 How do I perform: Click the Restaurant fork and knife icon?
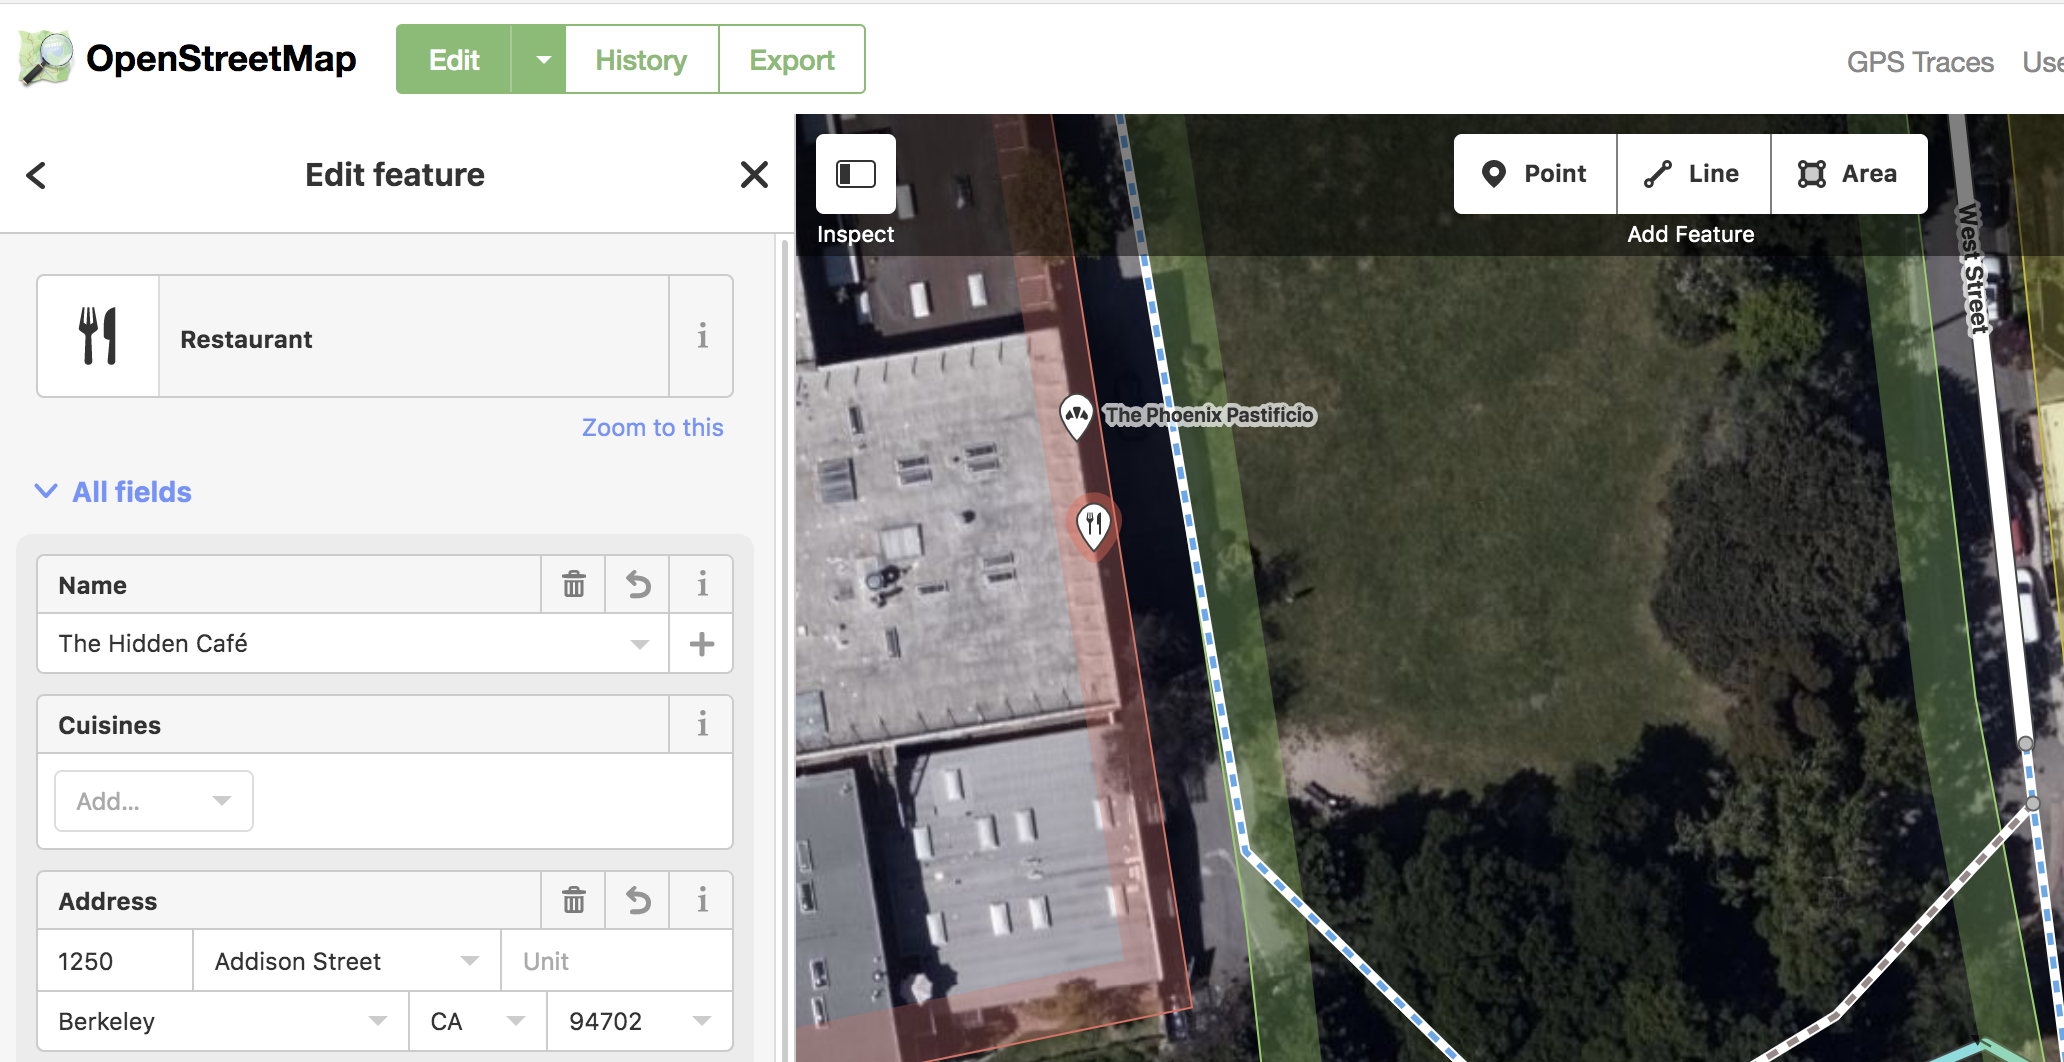click(x=98, y=336)
